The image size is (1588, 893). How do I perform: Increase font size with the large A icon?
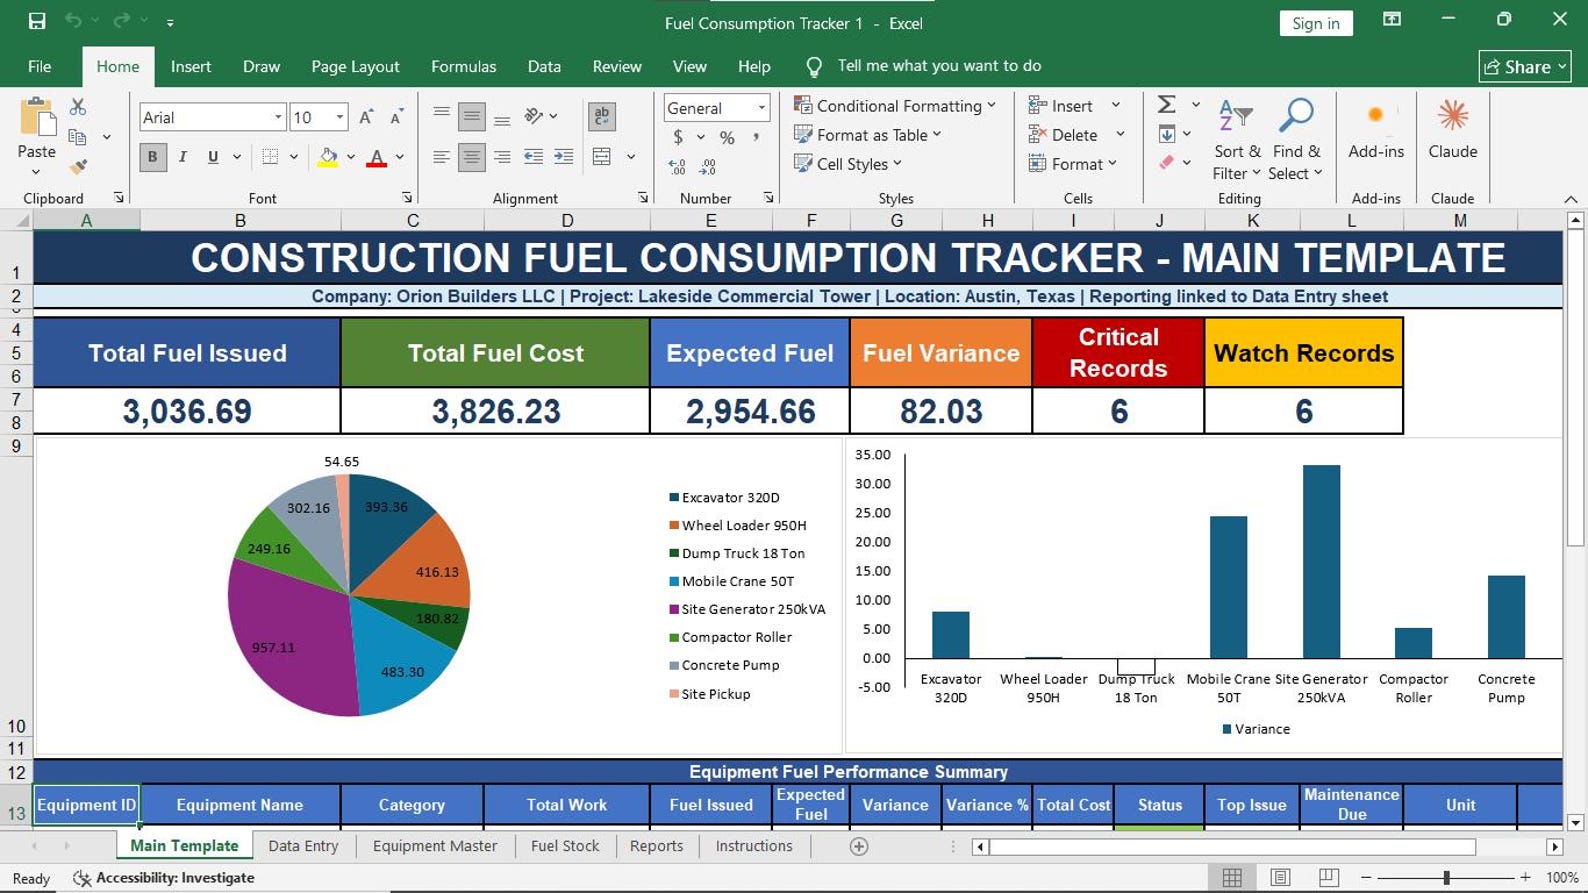point(366,117)
